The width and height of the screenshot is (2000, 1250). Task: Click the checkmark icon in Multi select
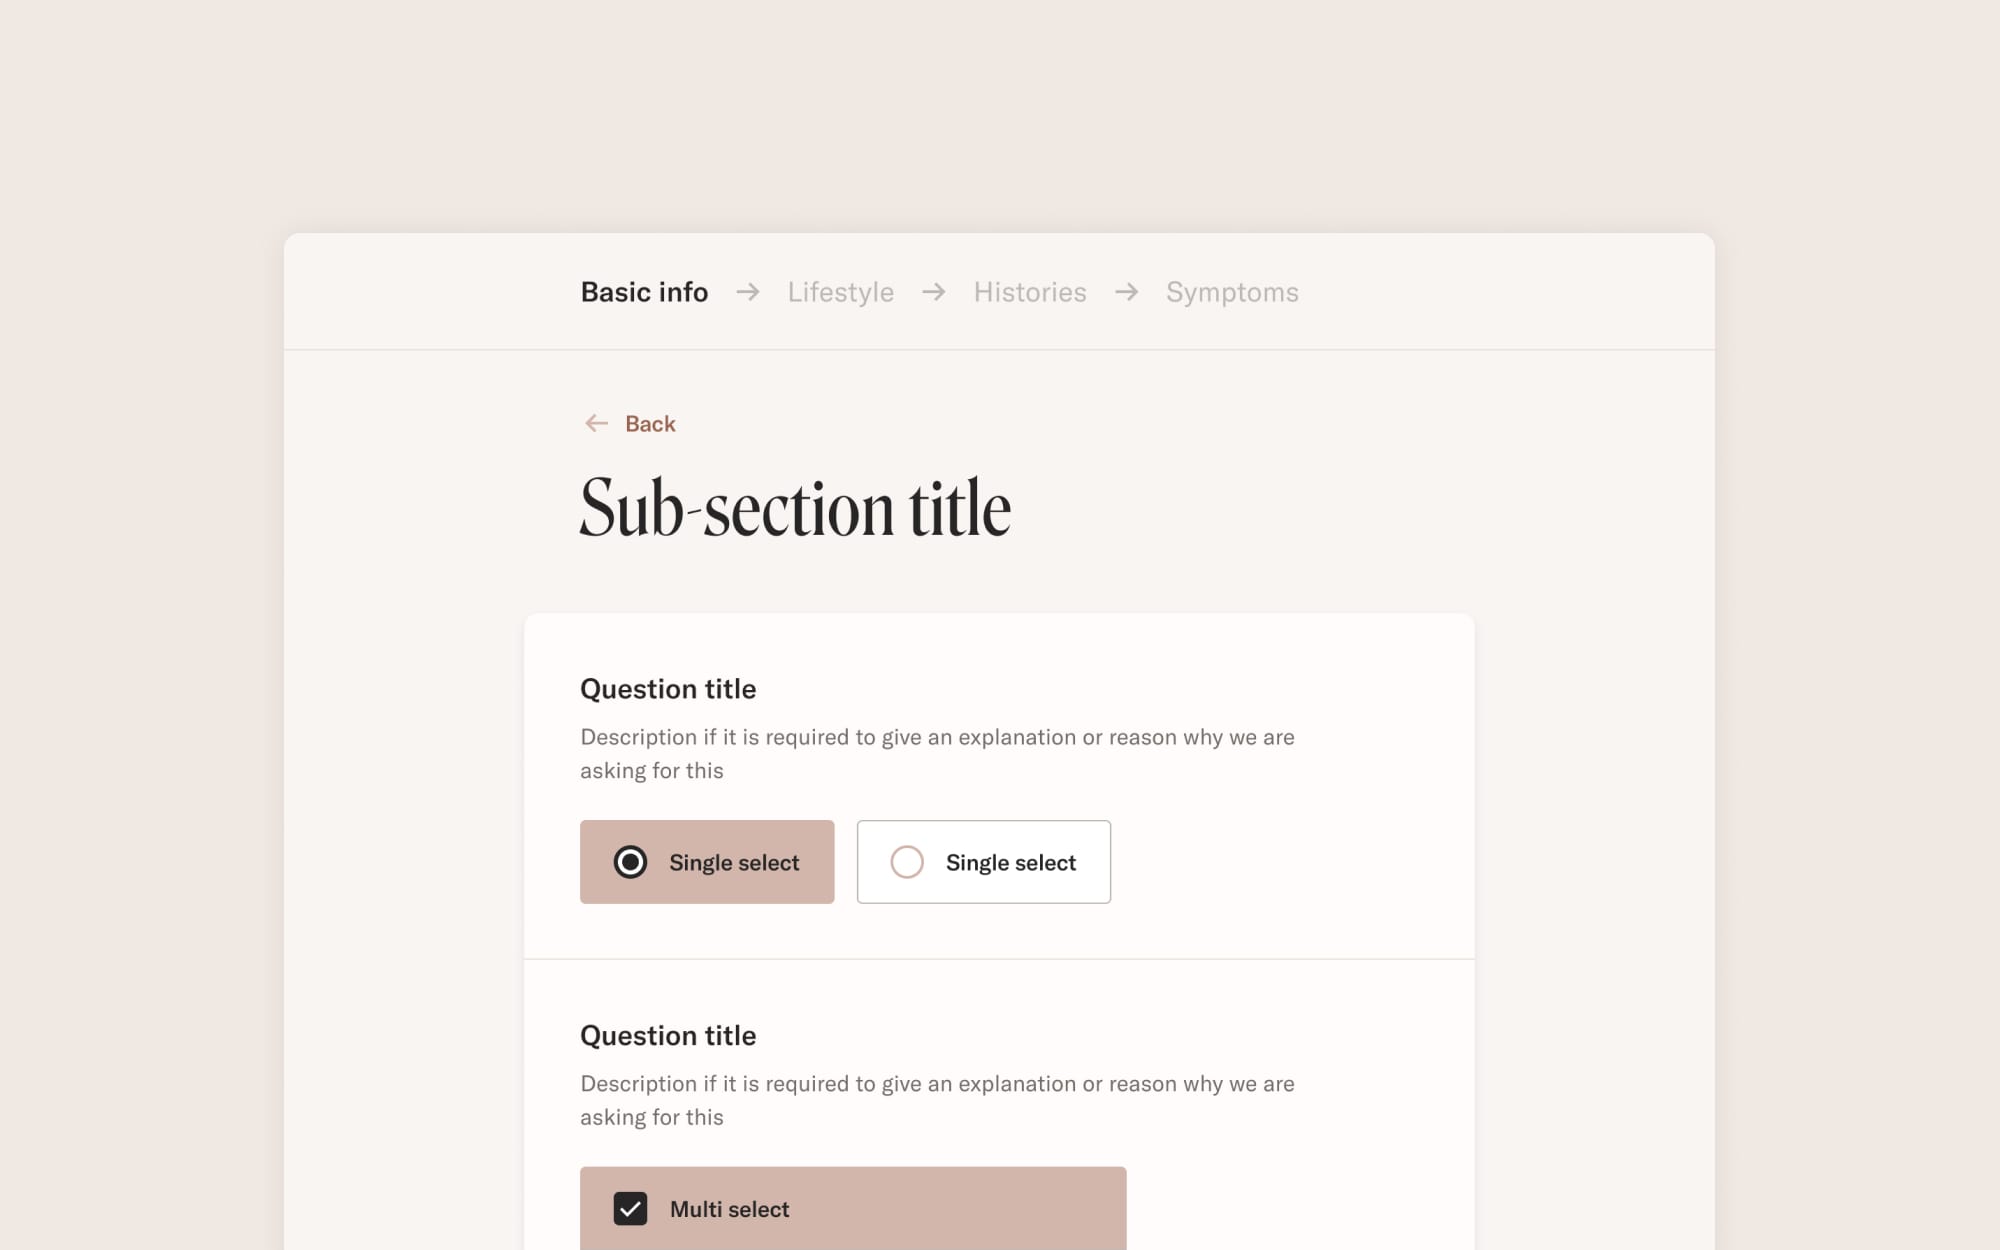coord(630,1208)
